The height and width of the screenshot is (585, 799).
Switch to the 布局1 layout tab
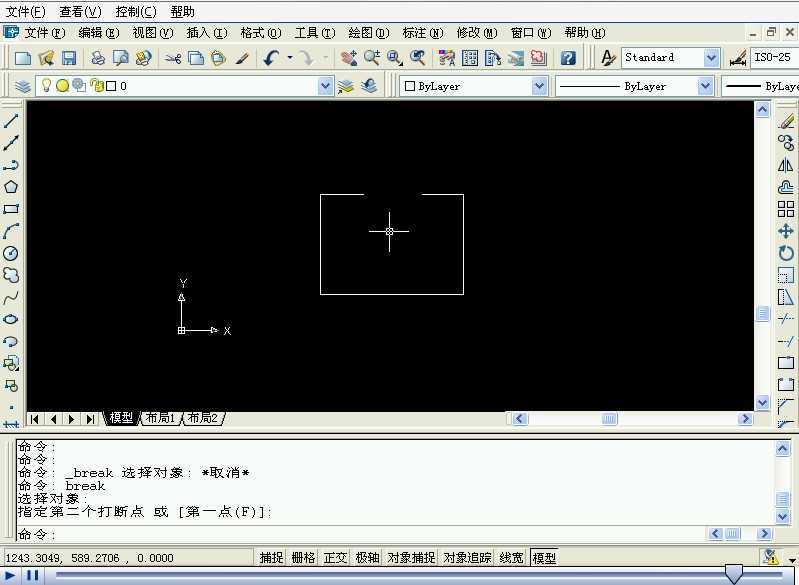pos(160,418)
